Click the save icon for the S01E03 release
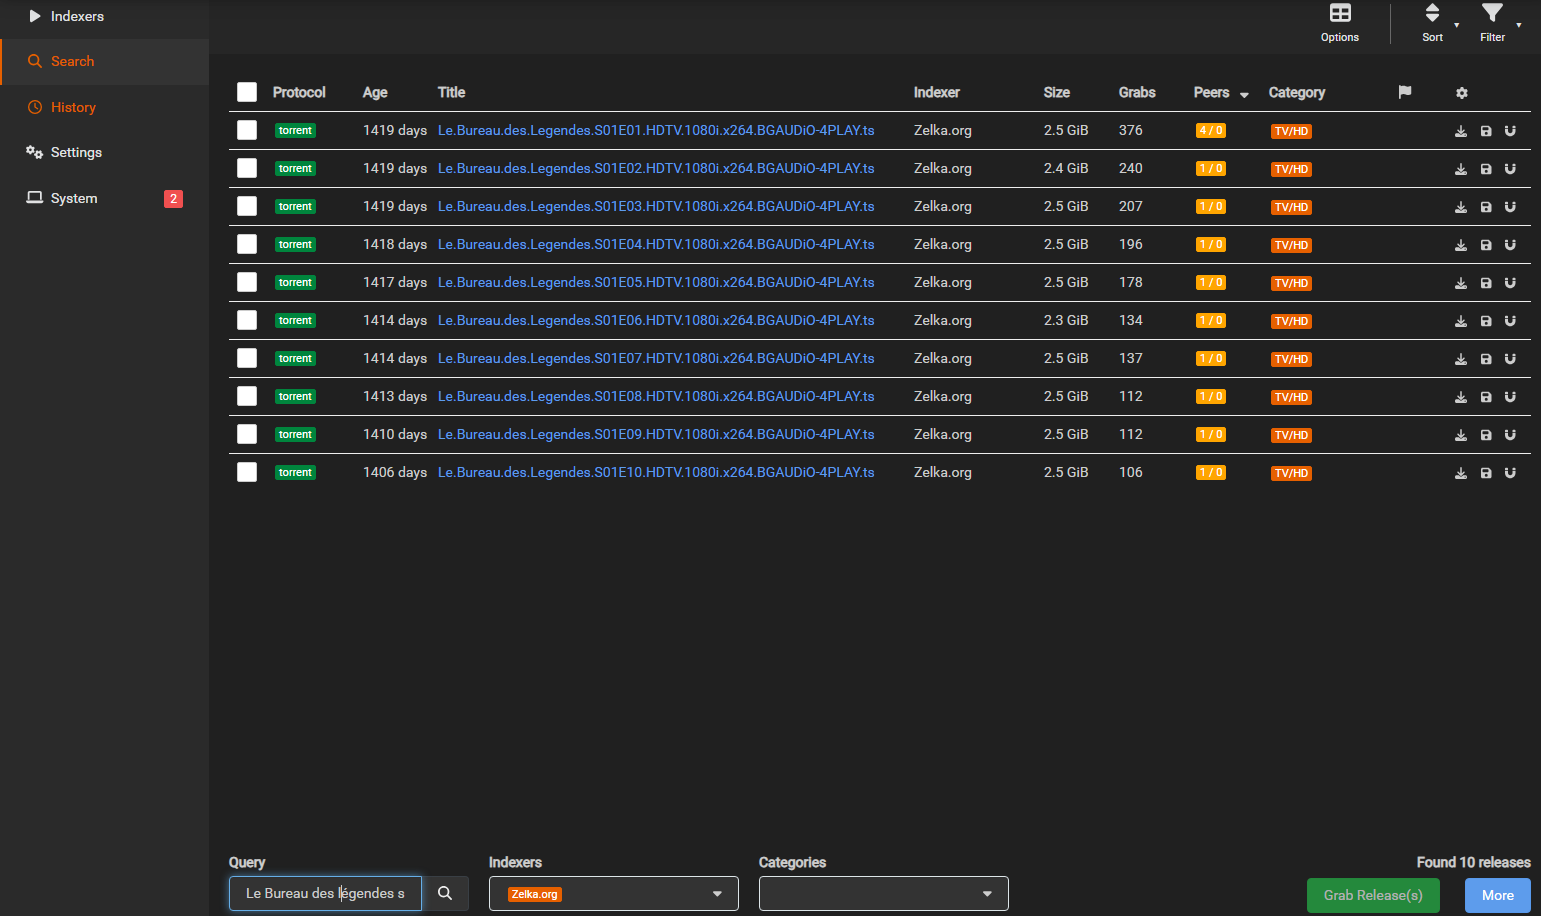Image resolution: width=1541 pixels, height=916 pixels. pos(1485,207)
